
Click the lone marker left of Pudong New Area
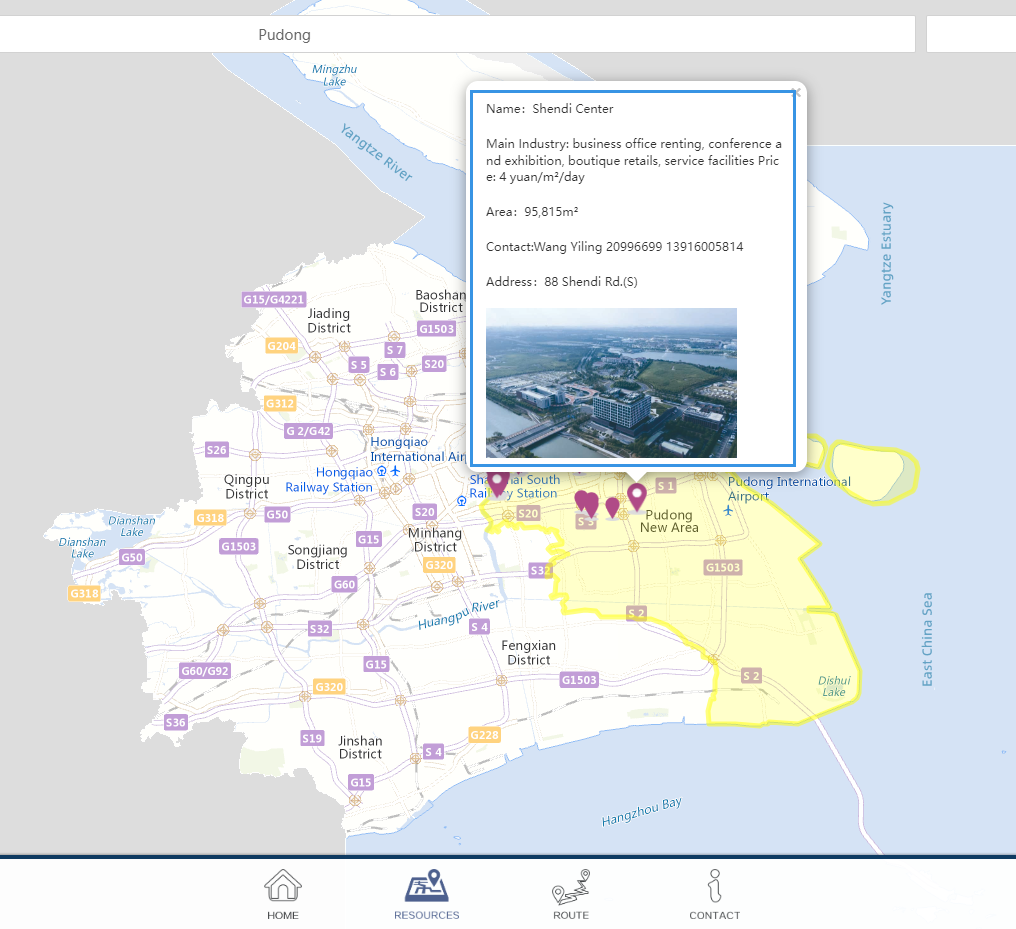[612, 508]
